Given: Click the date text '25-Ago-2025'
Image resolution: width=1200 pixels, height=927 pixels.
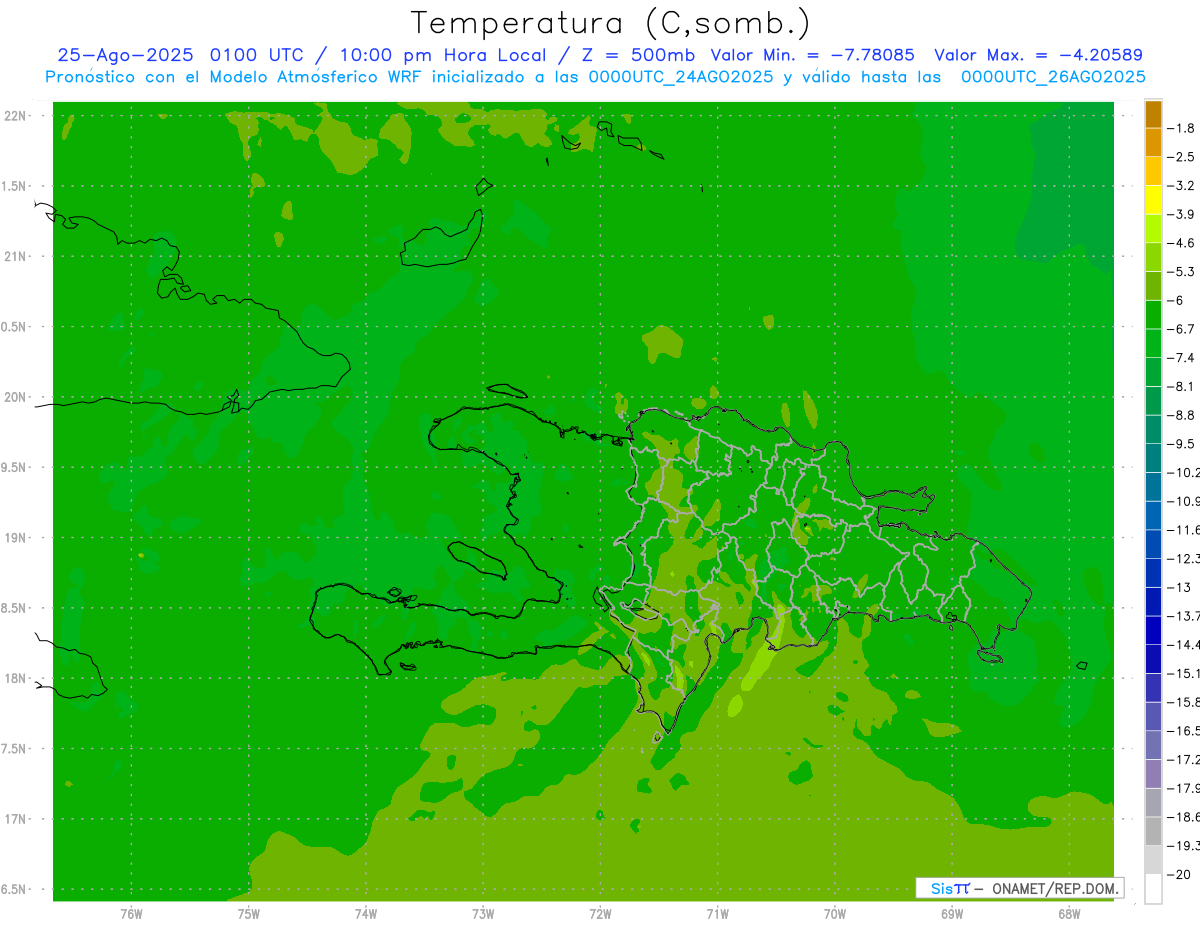Looking at the screenshot, I should tap(126, 55).
